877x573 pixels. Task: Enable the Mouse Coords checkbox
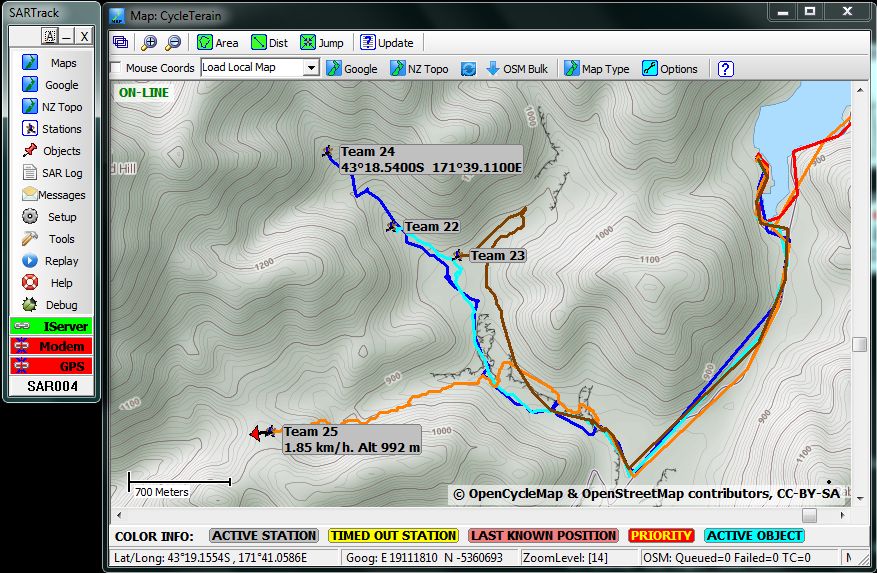pos(116,69)
